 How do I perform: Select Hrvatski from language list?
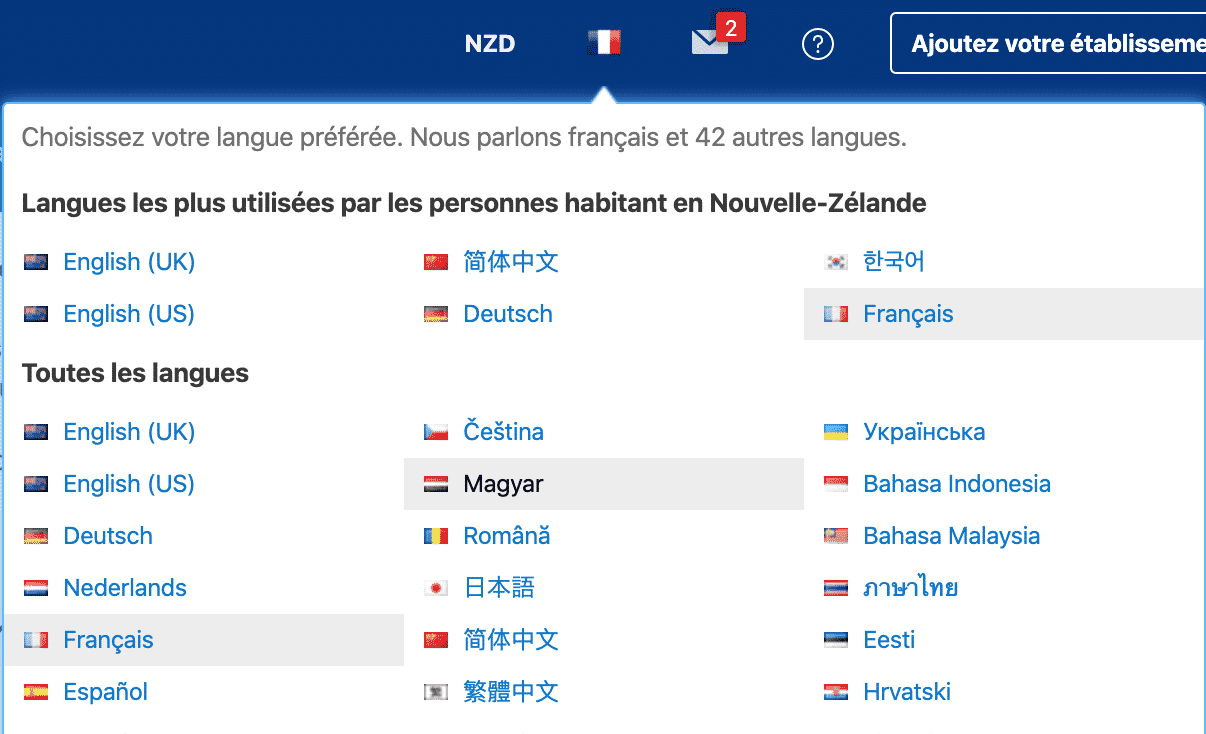click(906, 692)
